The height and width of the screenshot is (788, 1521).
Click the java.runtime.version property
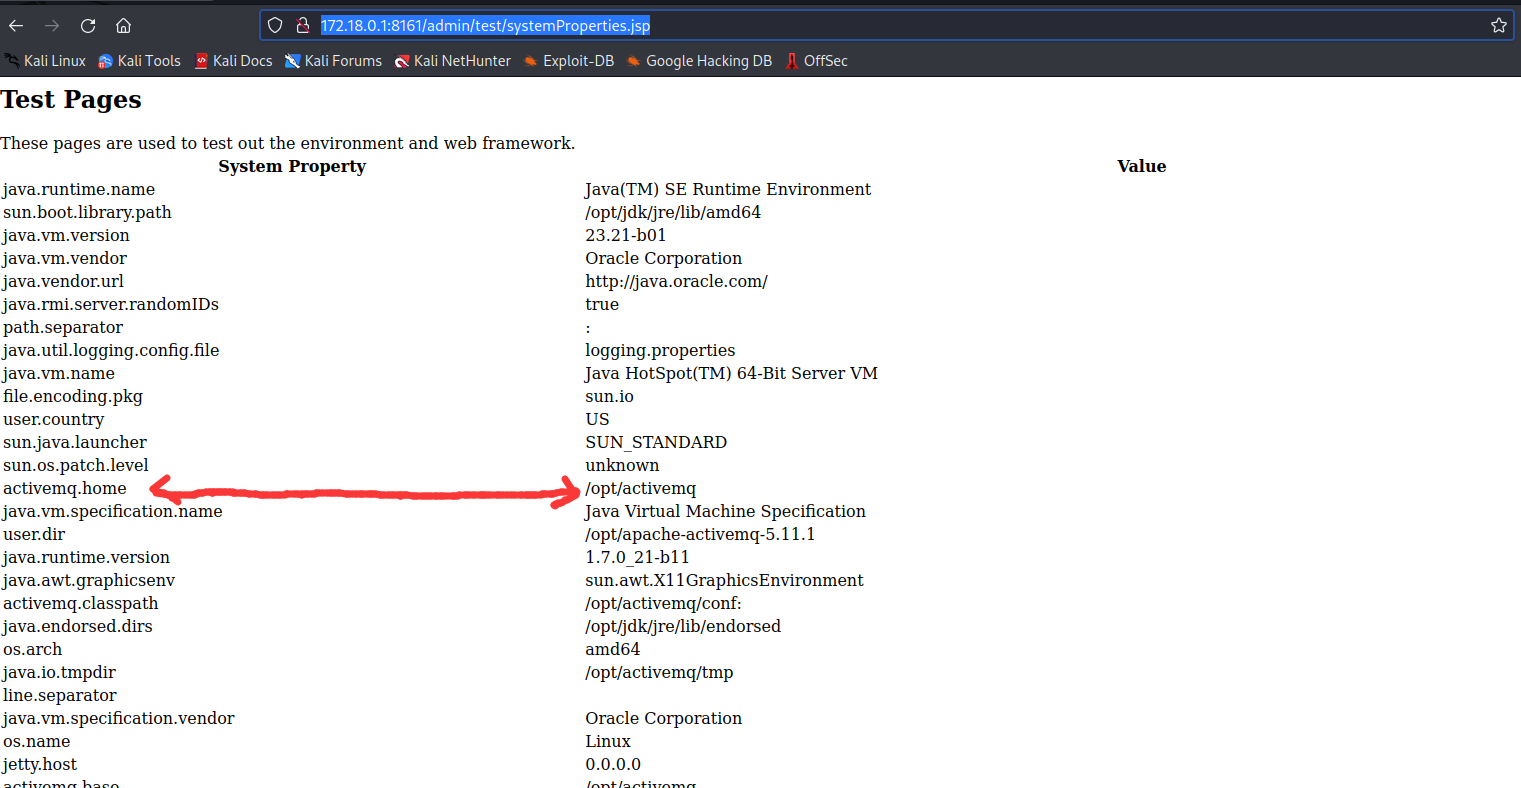click(86, 557)
